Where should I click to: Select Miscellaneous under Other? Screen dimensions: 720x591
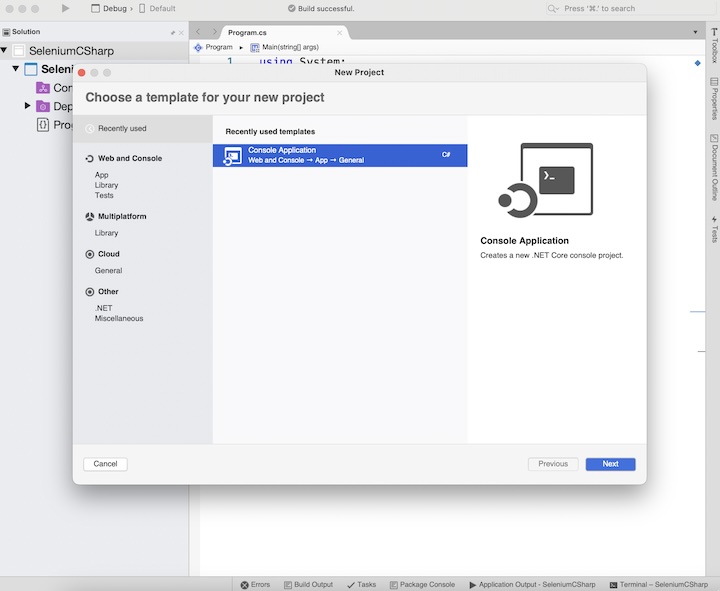(119, 318)
